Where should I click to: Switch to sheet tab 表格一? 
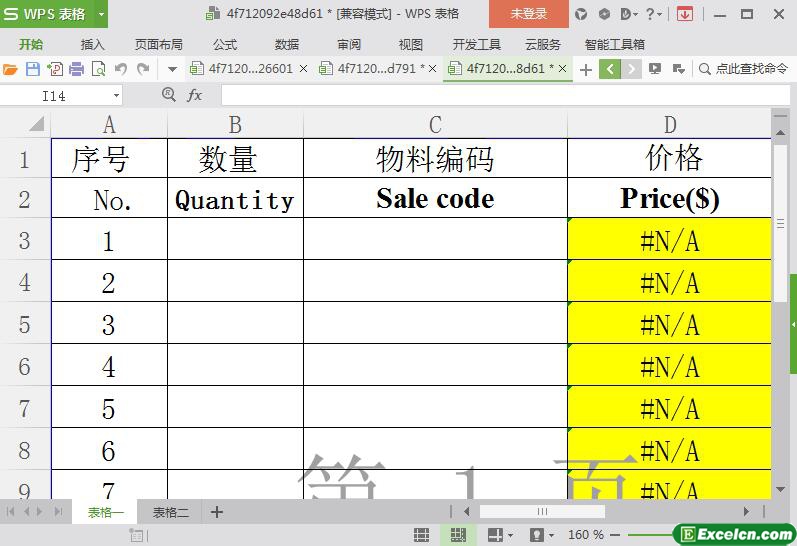click(105, 512)
